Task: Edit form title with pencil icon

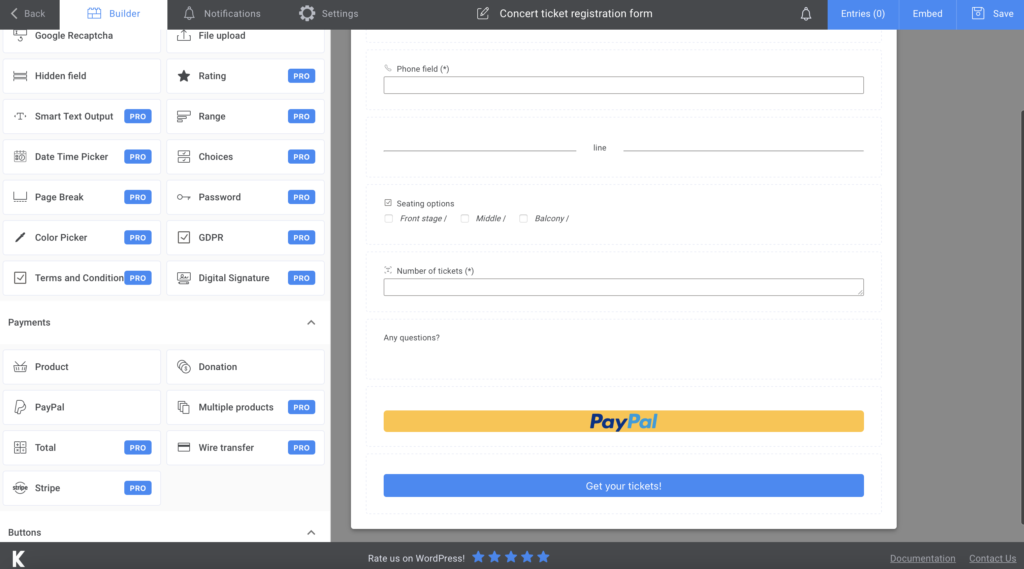Action: point(483,14)
